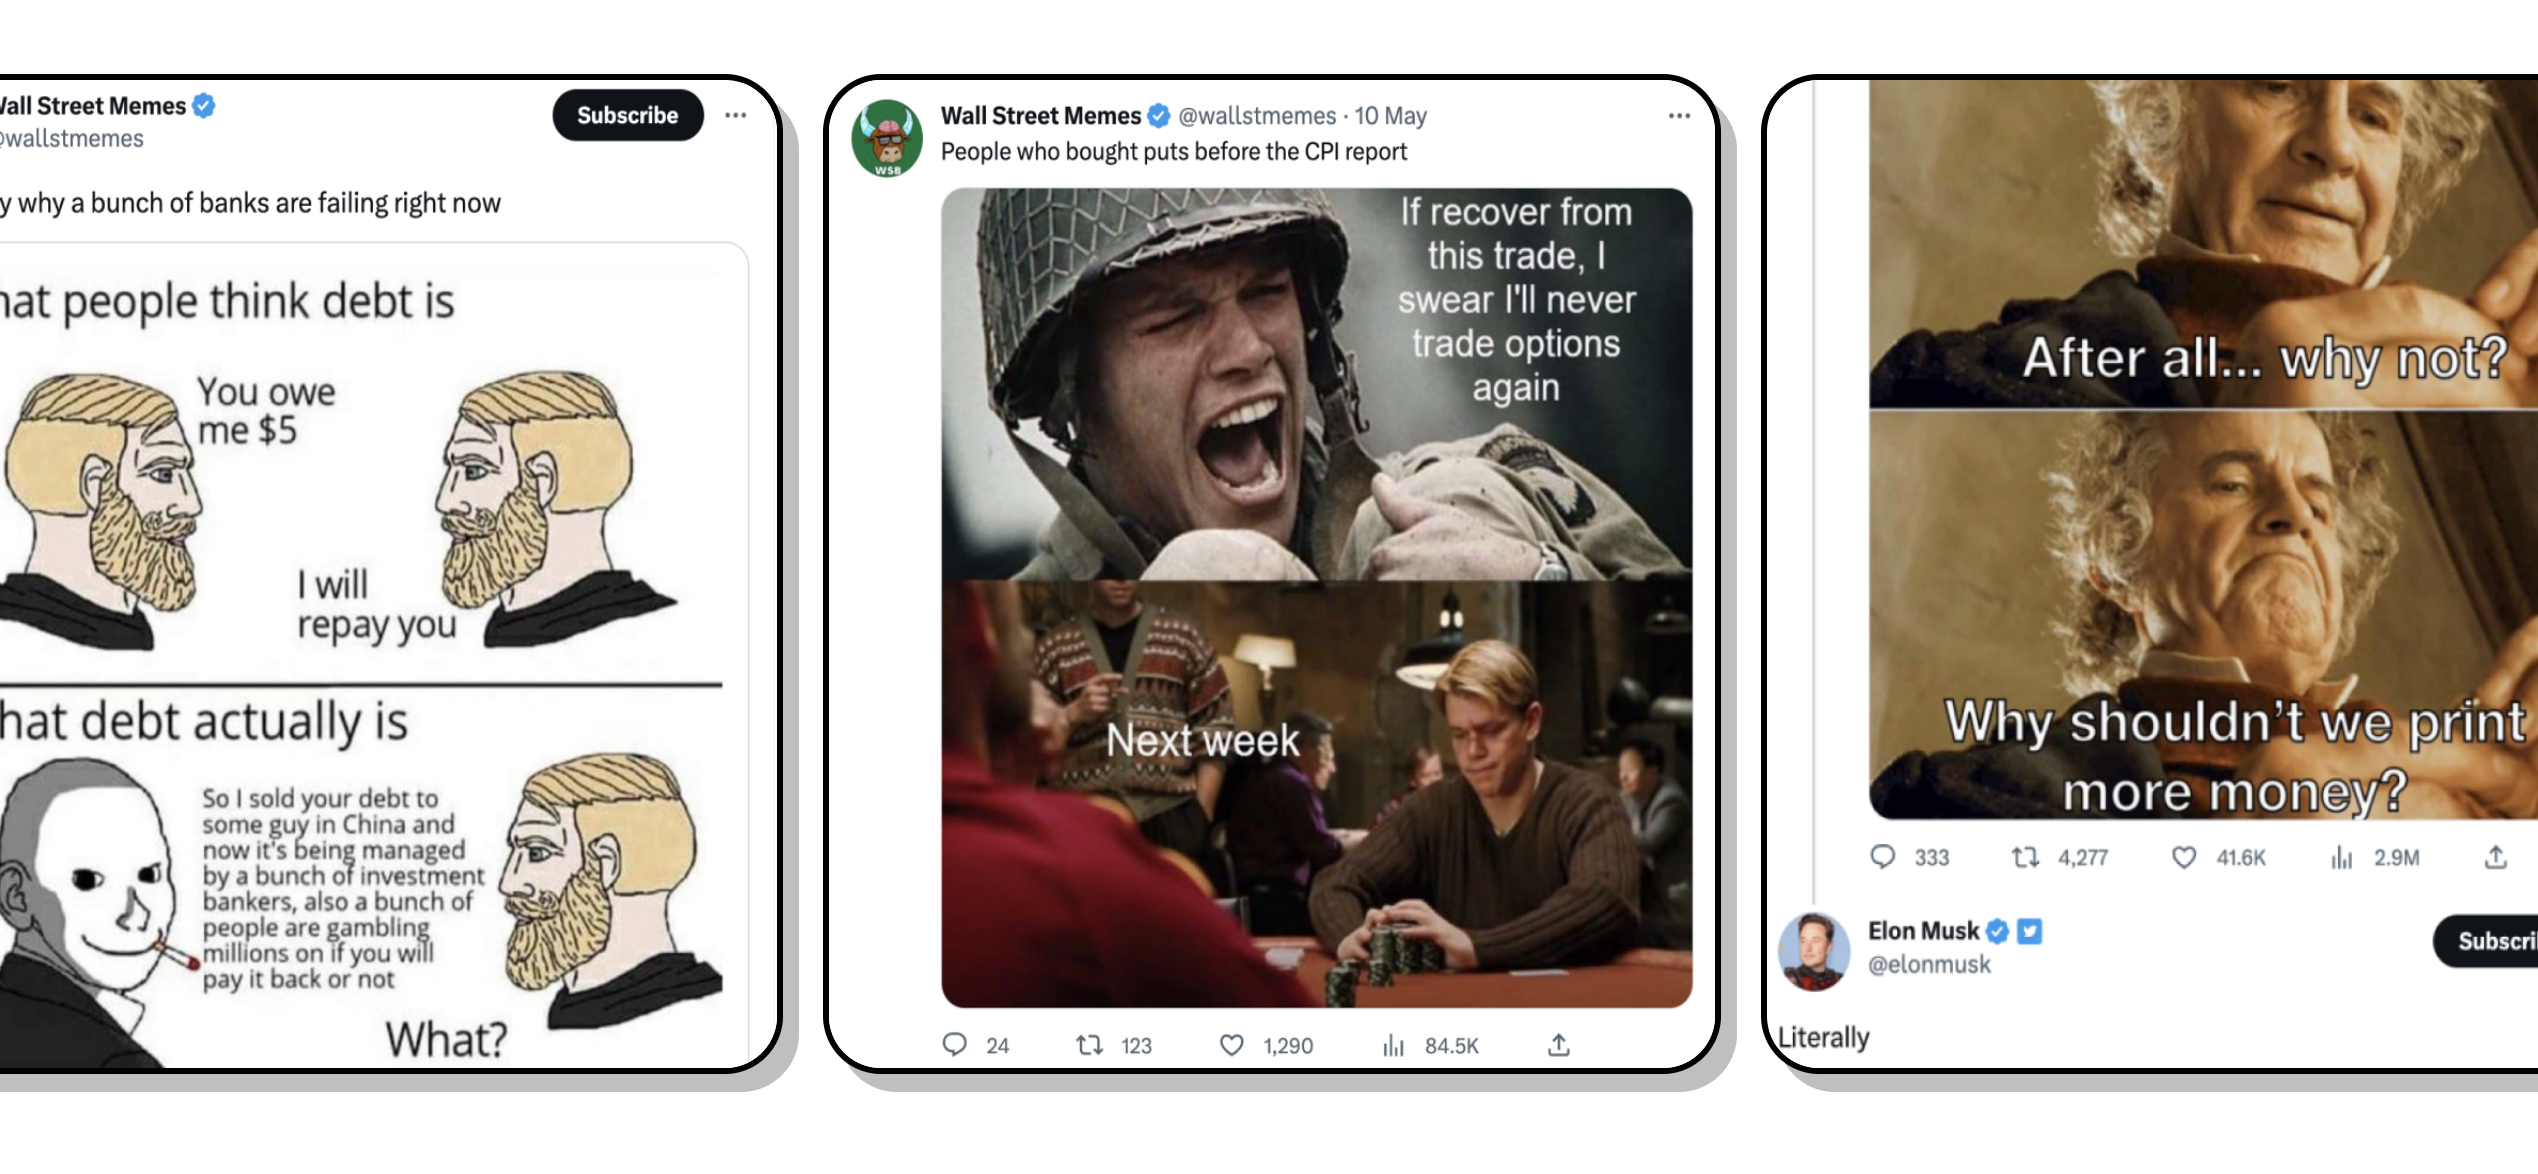
Task: Reply to the print more money tweet
Action: 1883,857
